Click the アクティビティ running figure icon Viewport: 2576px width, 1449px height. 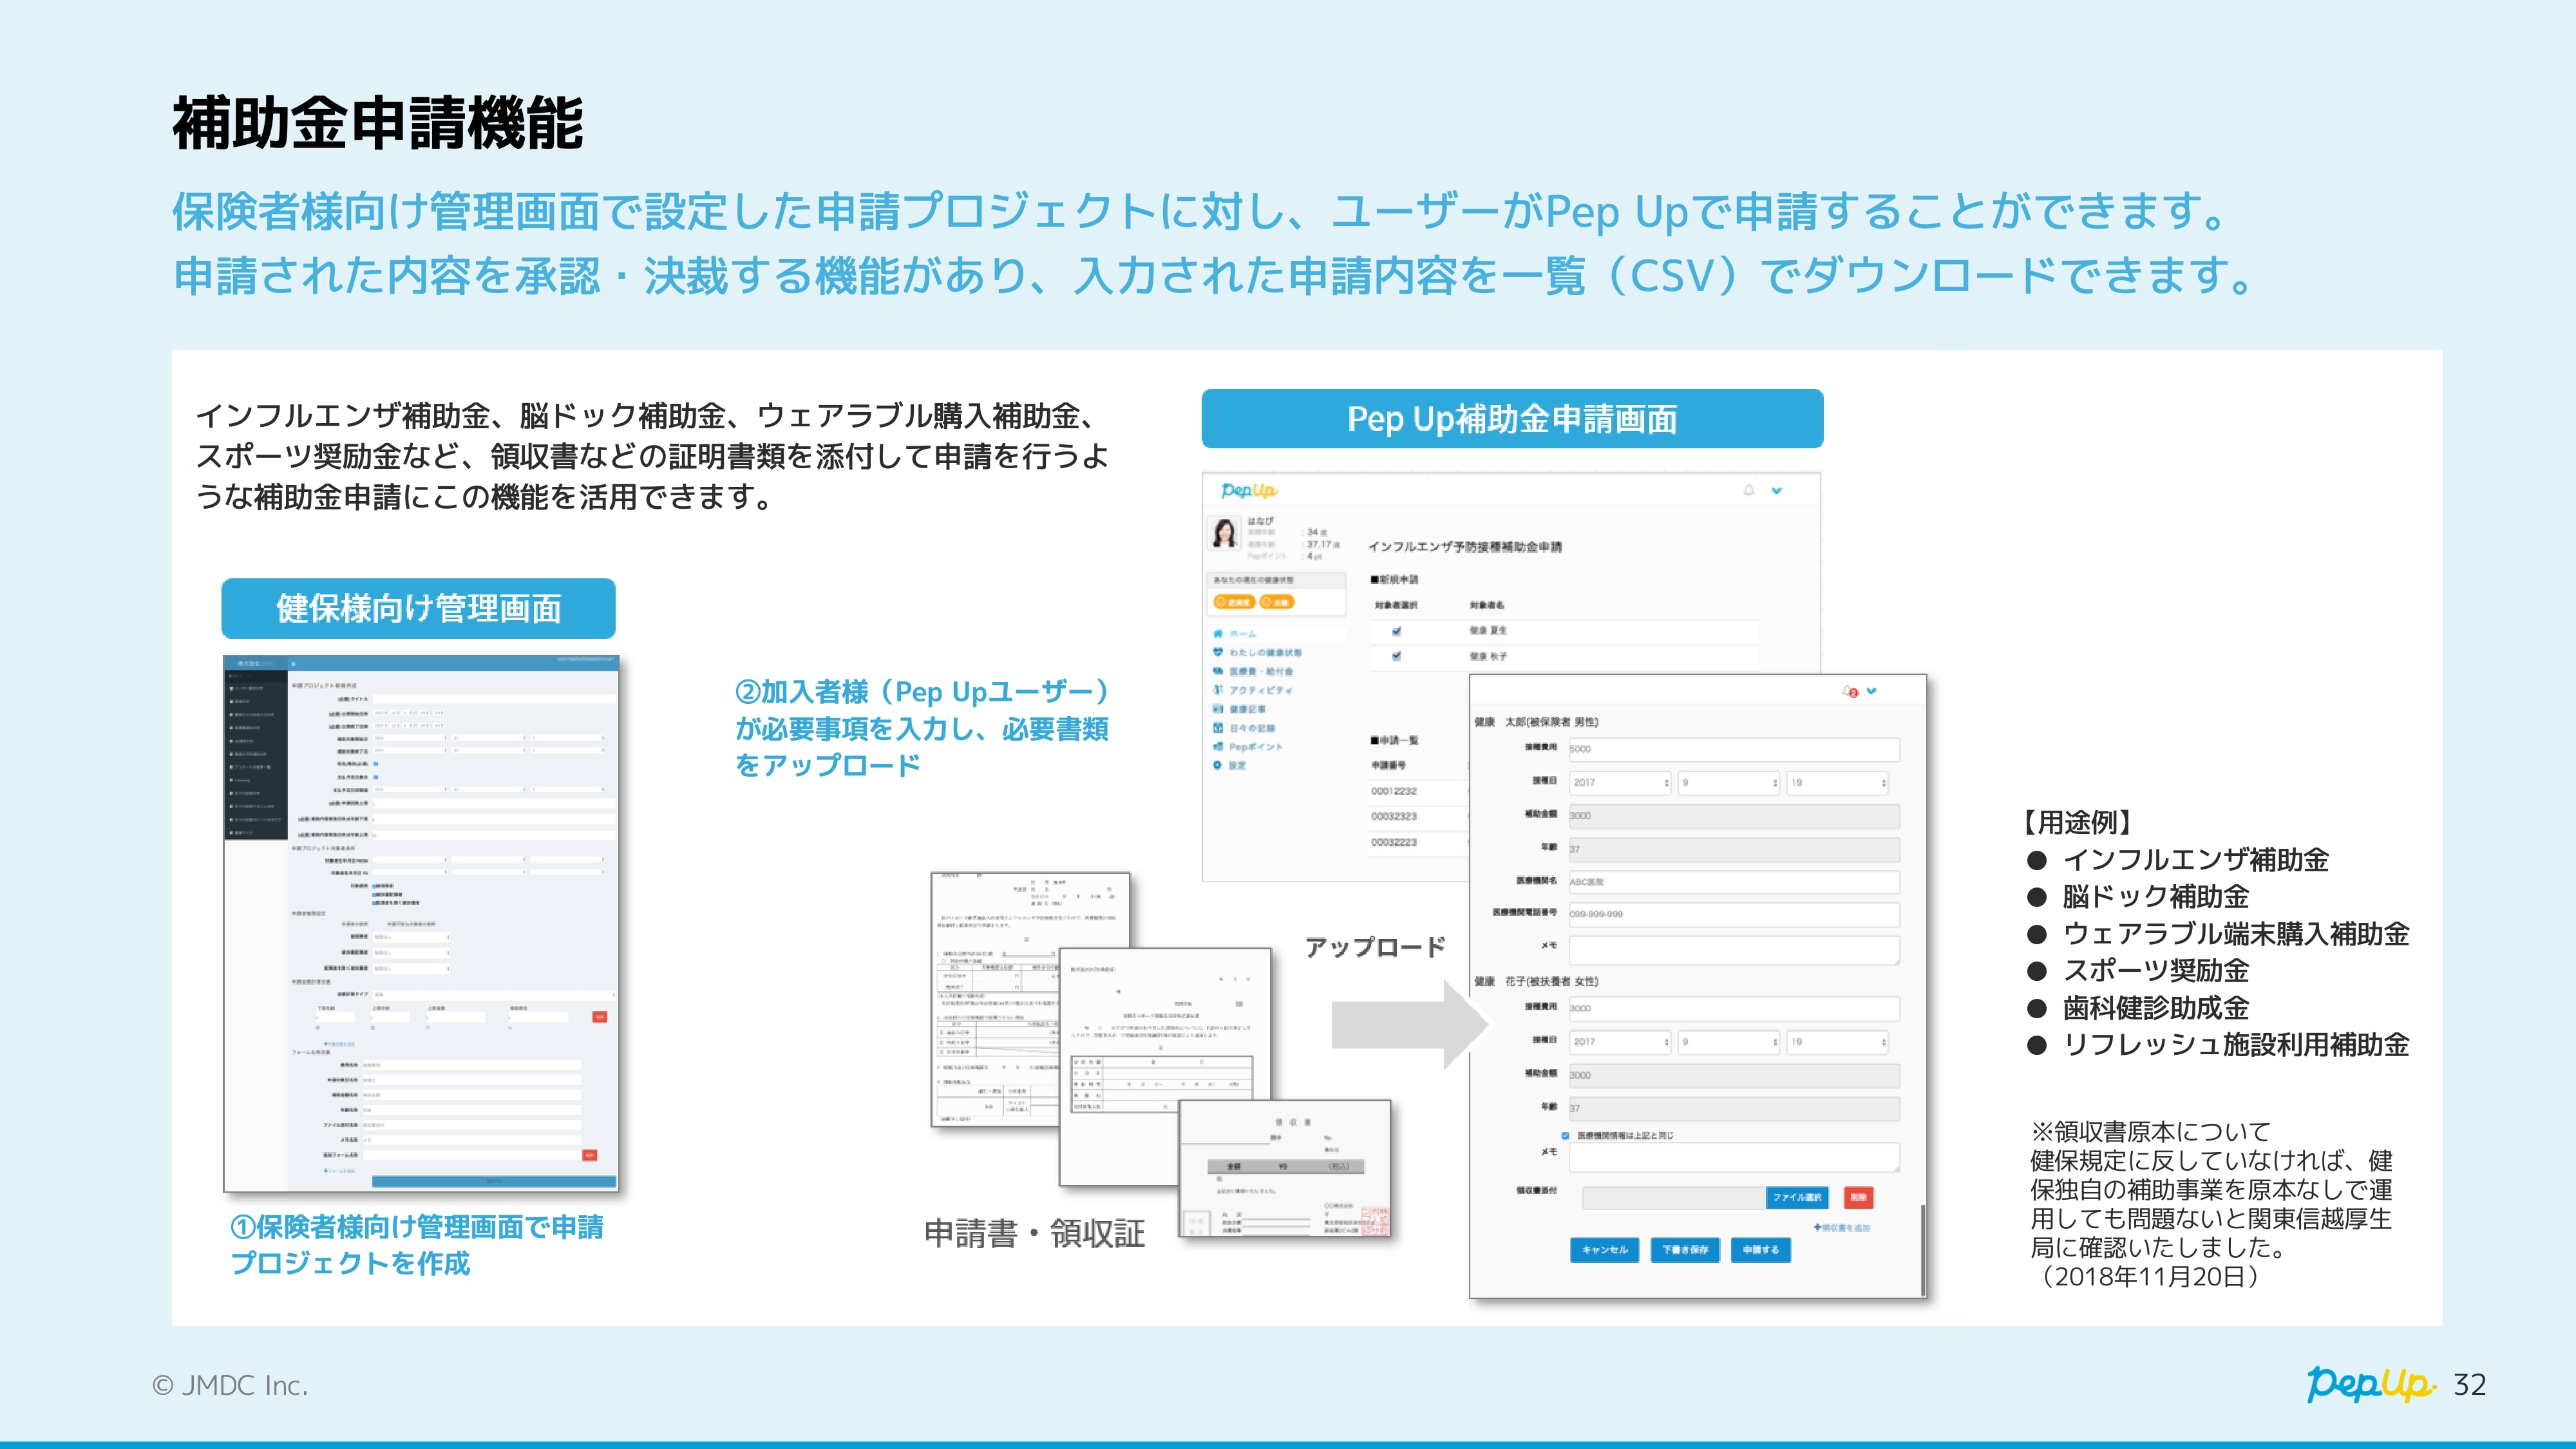(1218, 690)
